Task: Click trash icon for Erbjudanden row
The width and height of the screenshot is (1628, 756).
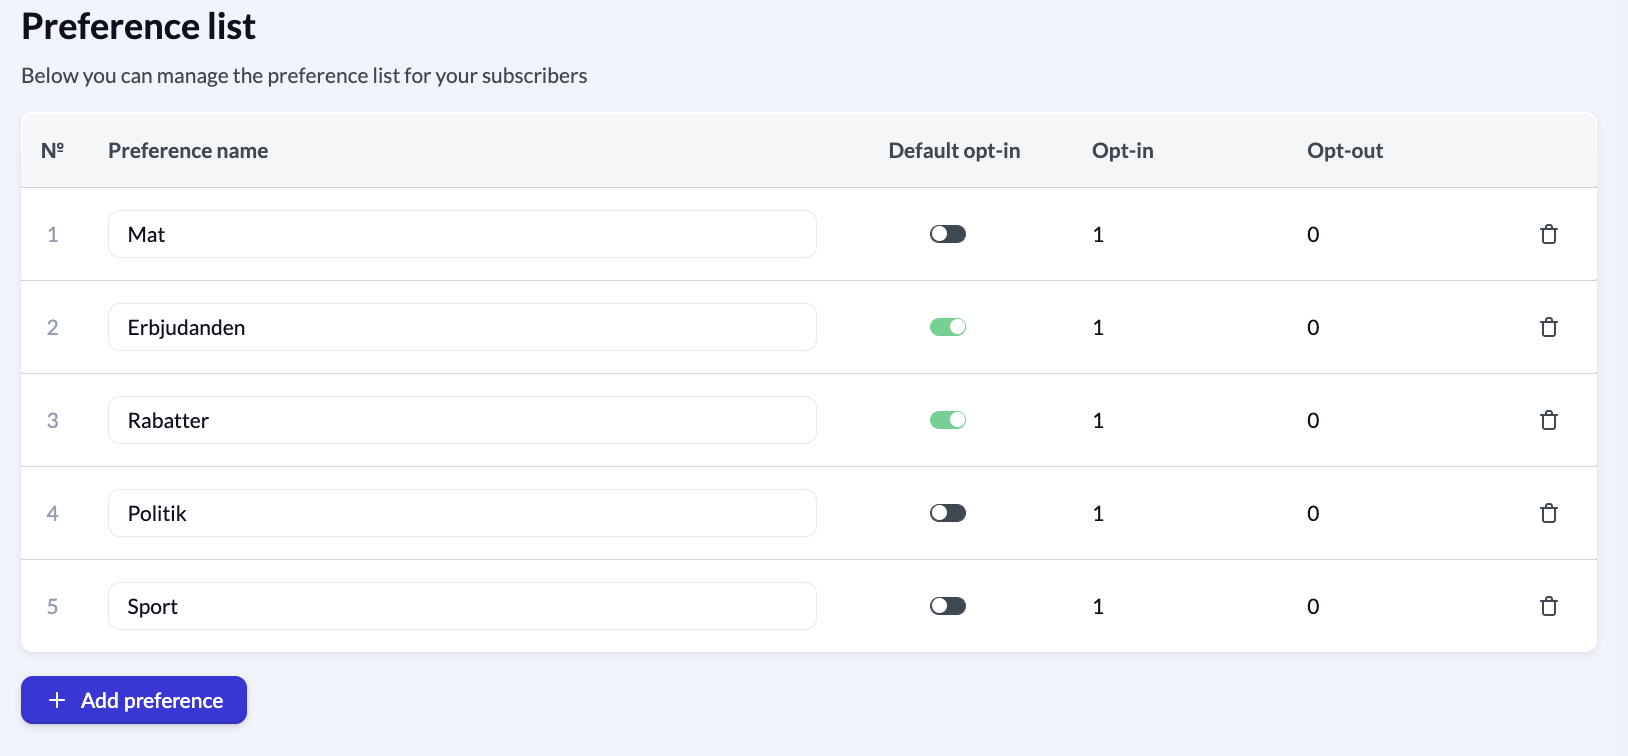Action: coord(1548,327)
